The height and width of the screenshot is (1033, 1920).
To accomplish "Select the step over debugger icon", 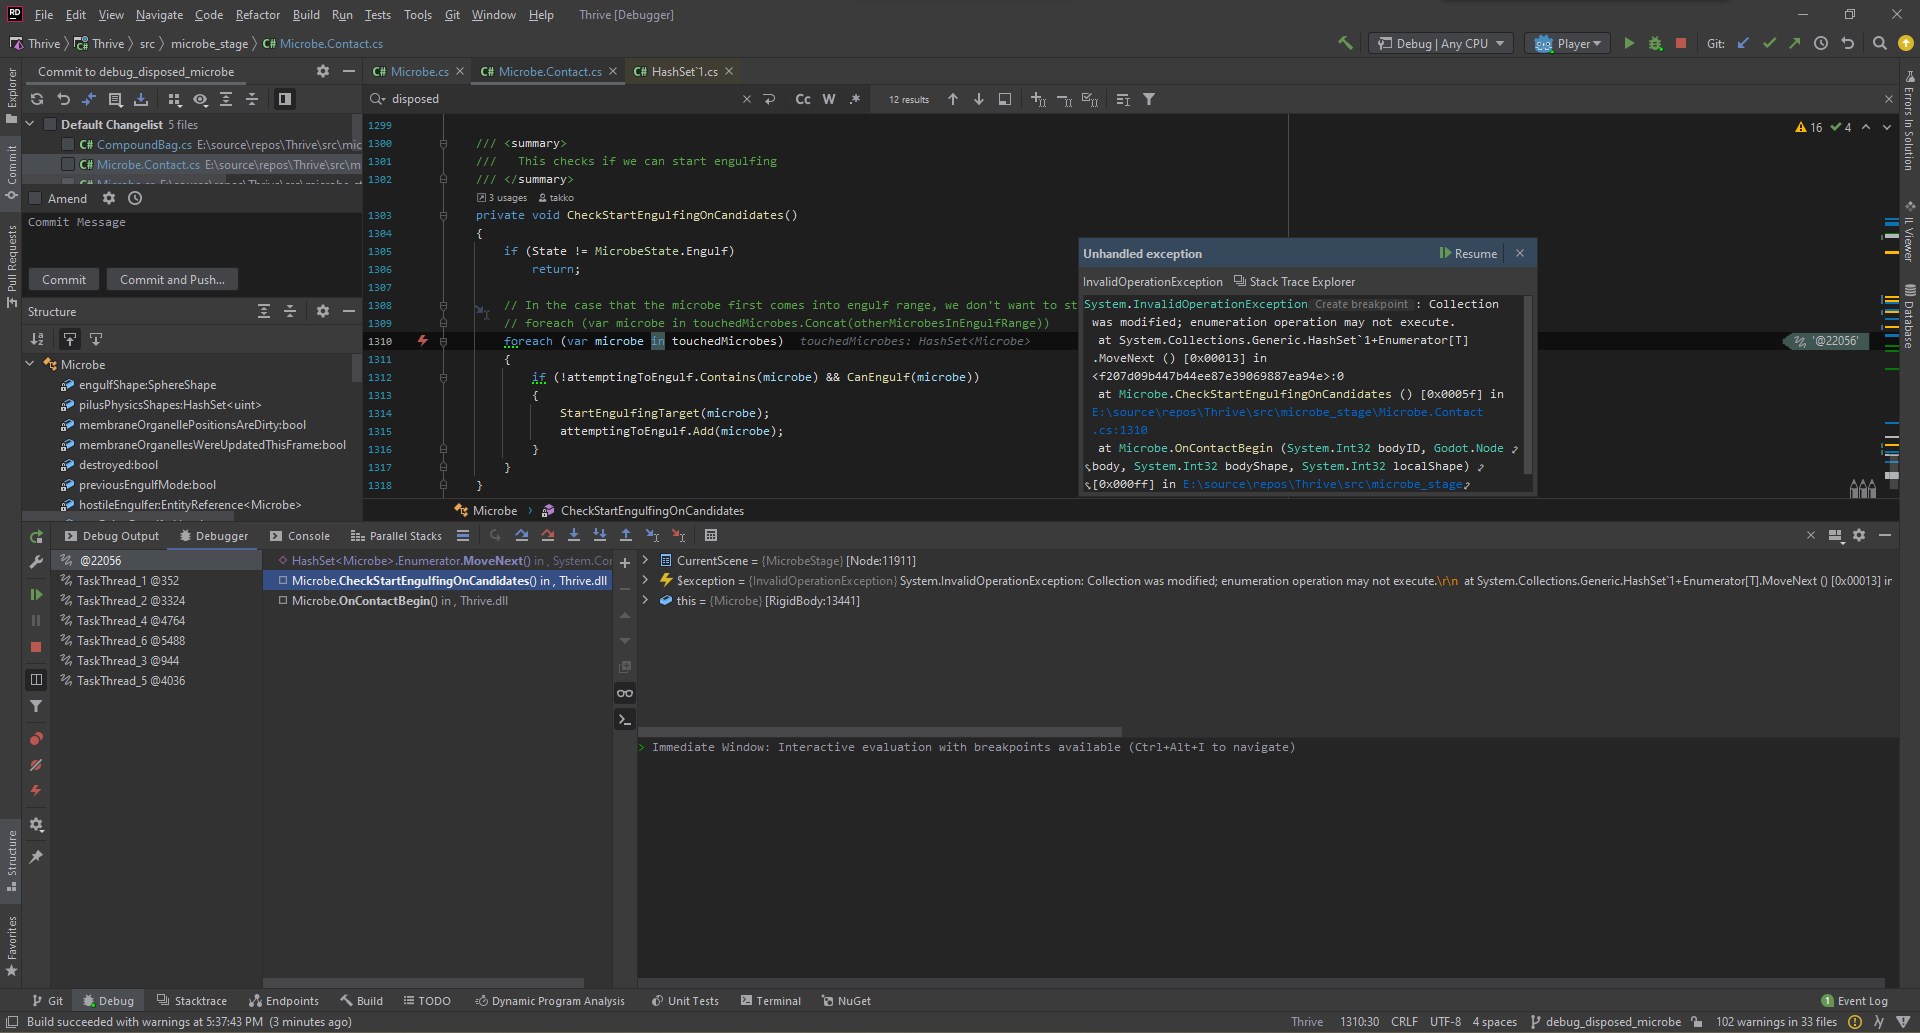I will 522,536.
